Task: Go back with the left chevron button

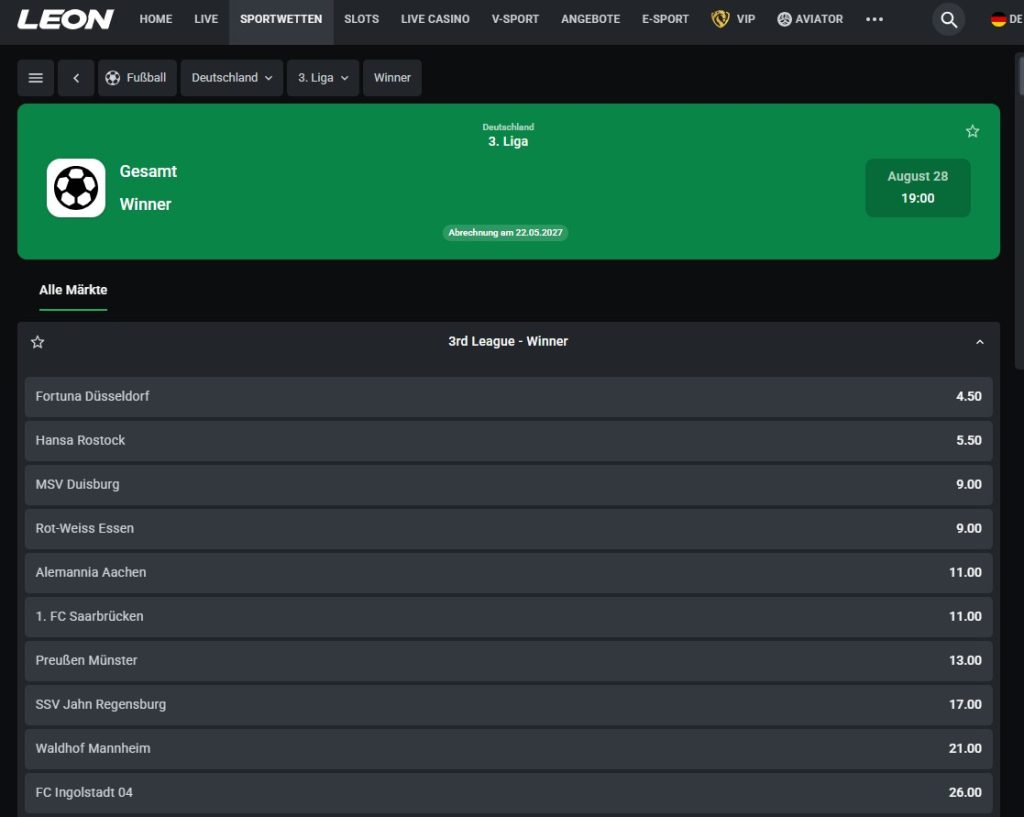Action: [x=76, y=78]
